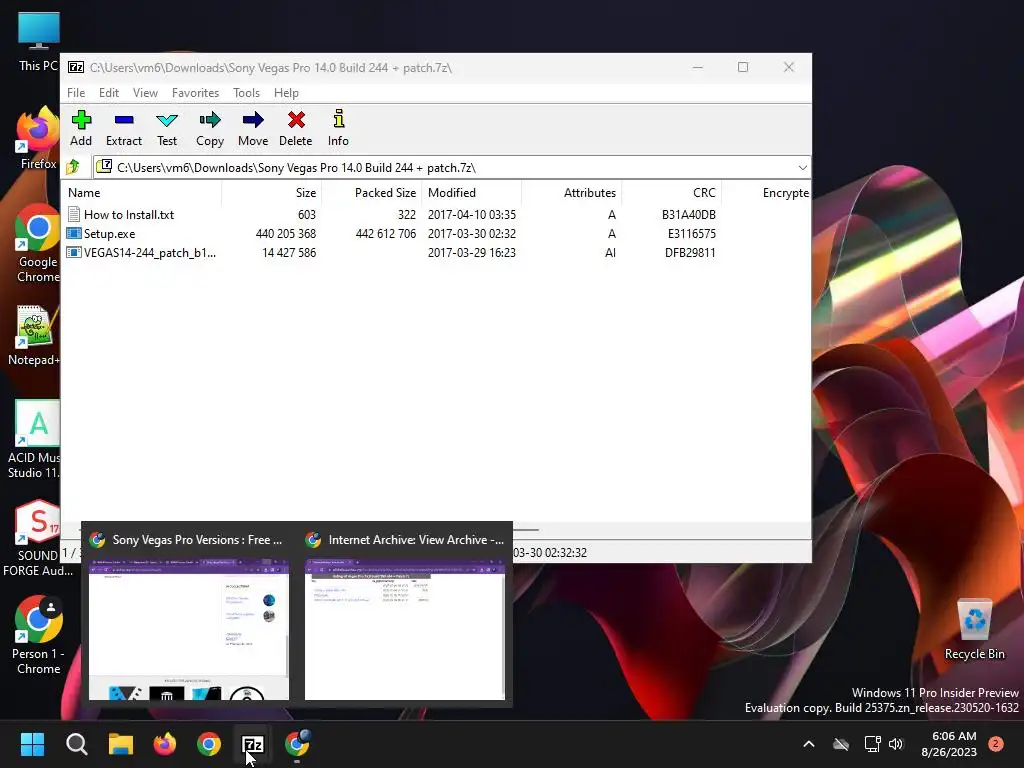The height and width of the screenshot is (768, 1024).
Task: Launch Firefox from the taskbar
Action: pos(165,744)
